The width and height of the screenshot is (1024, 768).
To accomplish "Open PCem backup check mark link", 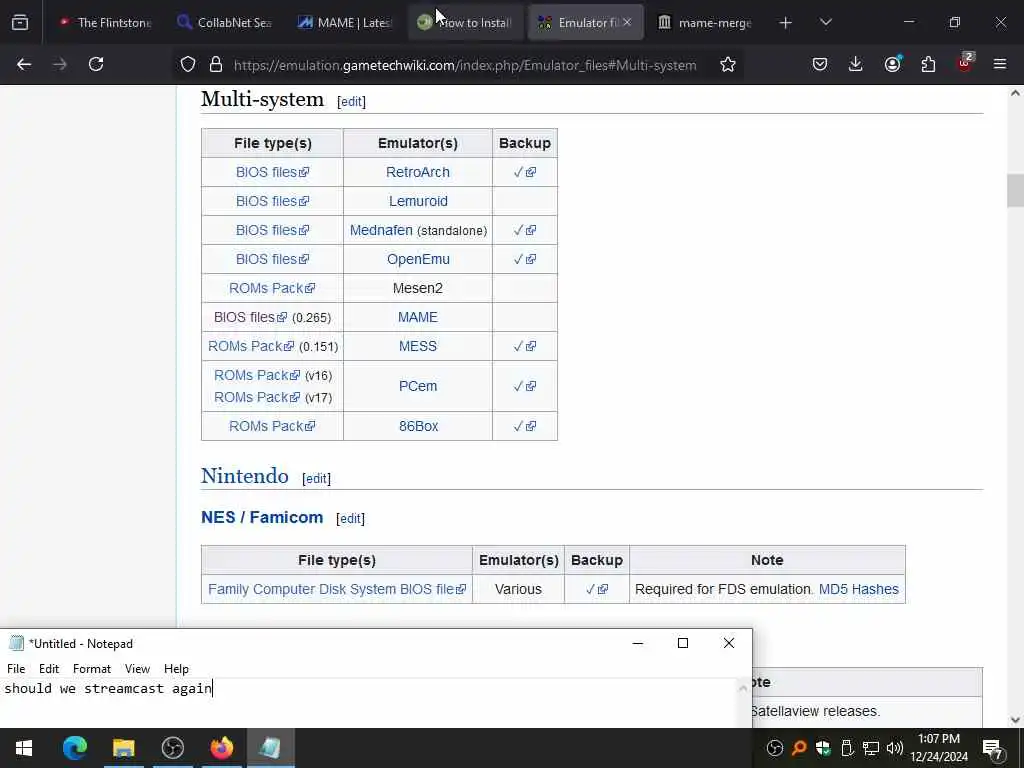I will (524, 386).
